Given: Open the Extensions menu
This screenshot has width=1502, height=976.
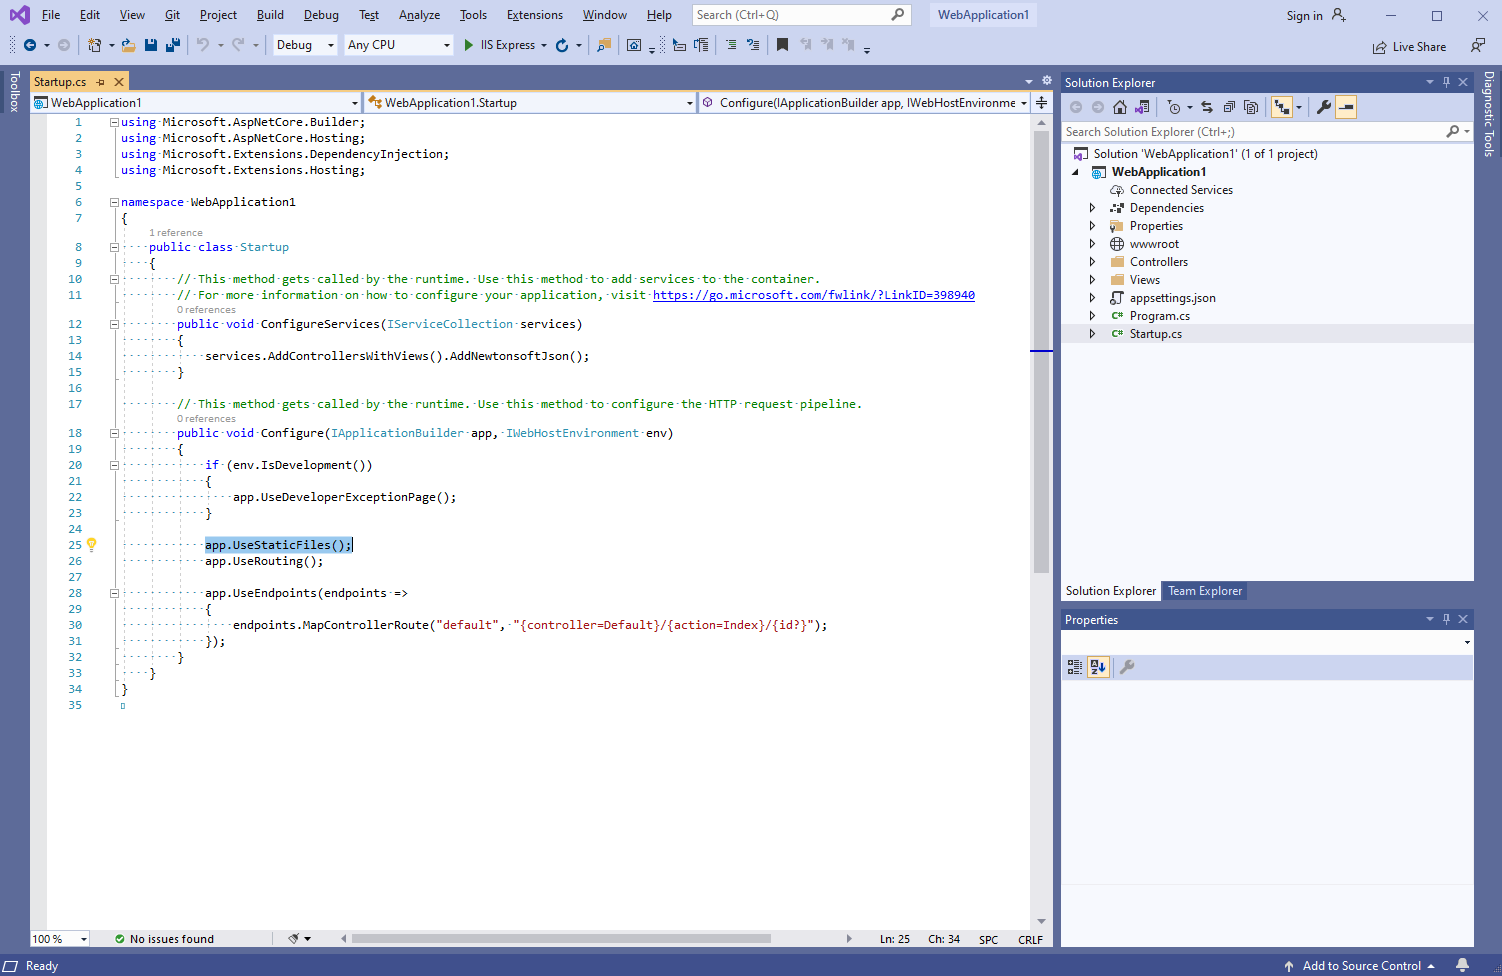Looking at the screenshot, I should coord(534,15).
